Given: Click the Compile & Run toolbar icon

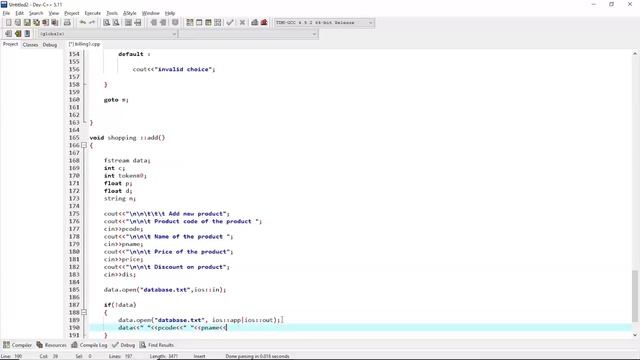Looking at the screenshot, I should [208, 22].
